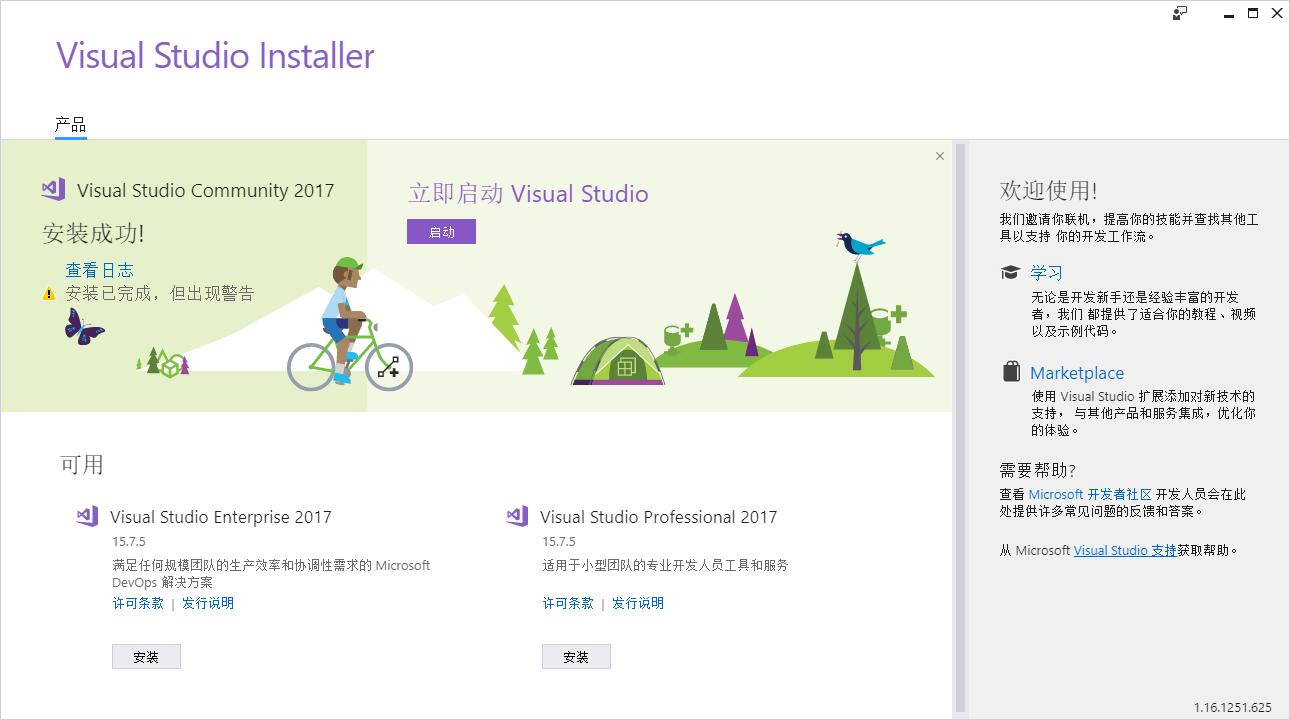Open Microsoft 开发者社区 link

click(1090, 494)
